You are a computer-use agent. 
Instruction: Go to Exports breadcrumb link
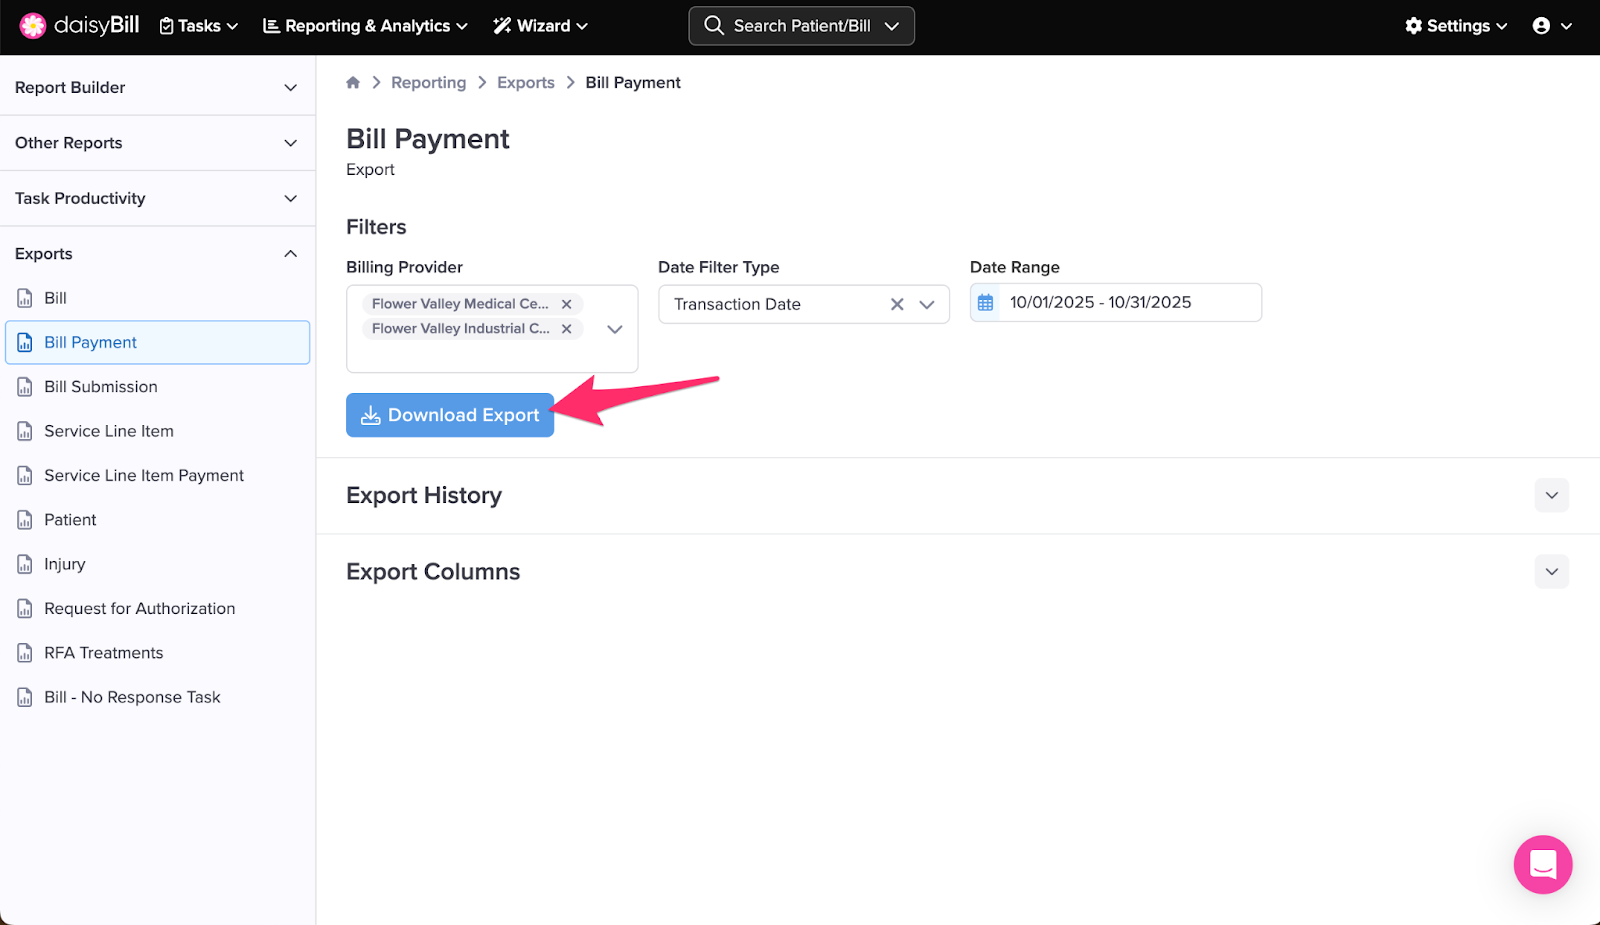[x=525, y=83]
